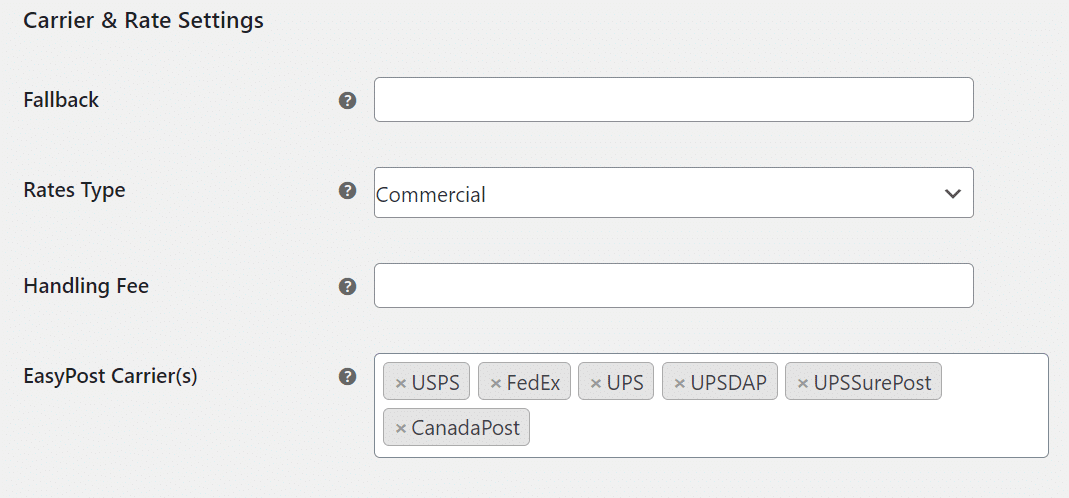The height and width of the screenshot is (498, 1069).
Task: Focus the Handling Fee input box
Action: click(673, 286)
